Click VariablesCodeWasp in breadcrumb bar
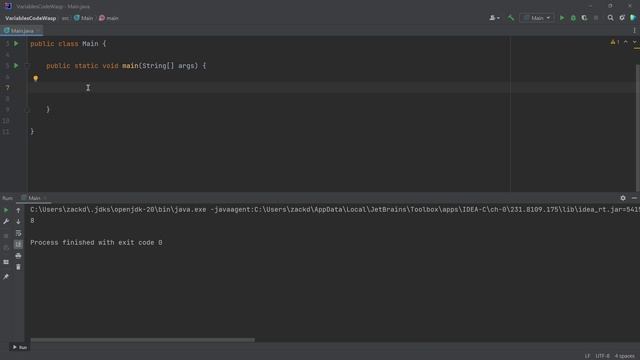 click(31, 18)
